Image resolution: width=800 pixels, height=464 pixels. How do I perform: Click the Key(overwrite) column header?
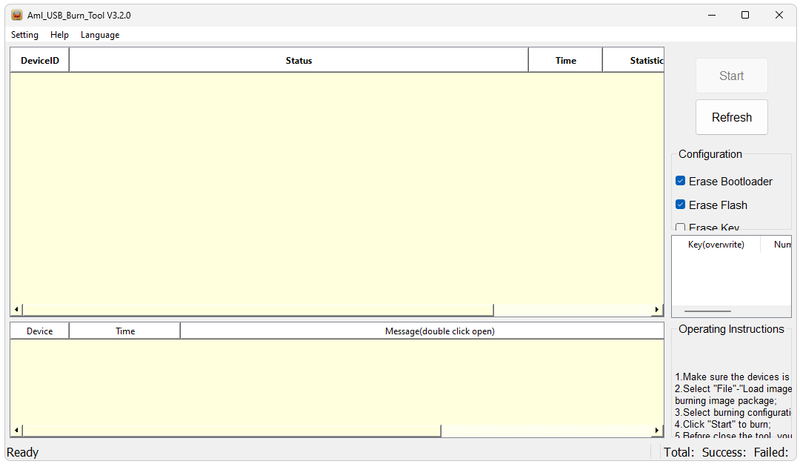tap(716, 245)
